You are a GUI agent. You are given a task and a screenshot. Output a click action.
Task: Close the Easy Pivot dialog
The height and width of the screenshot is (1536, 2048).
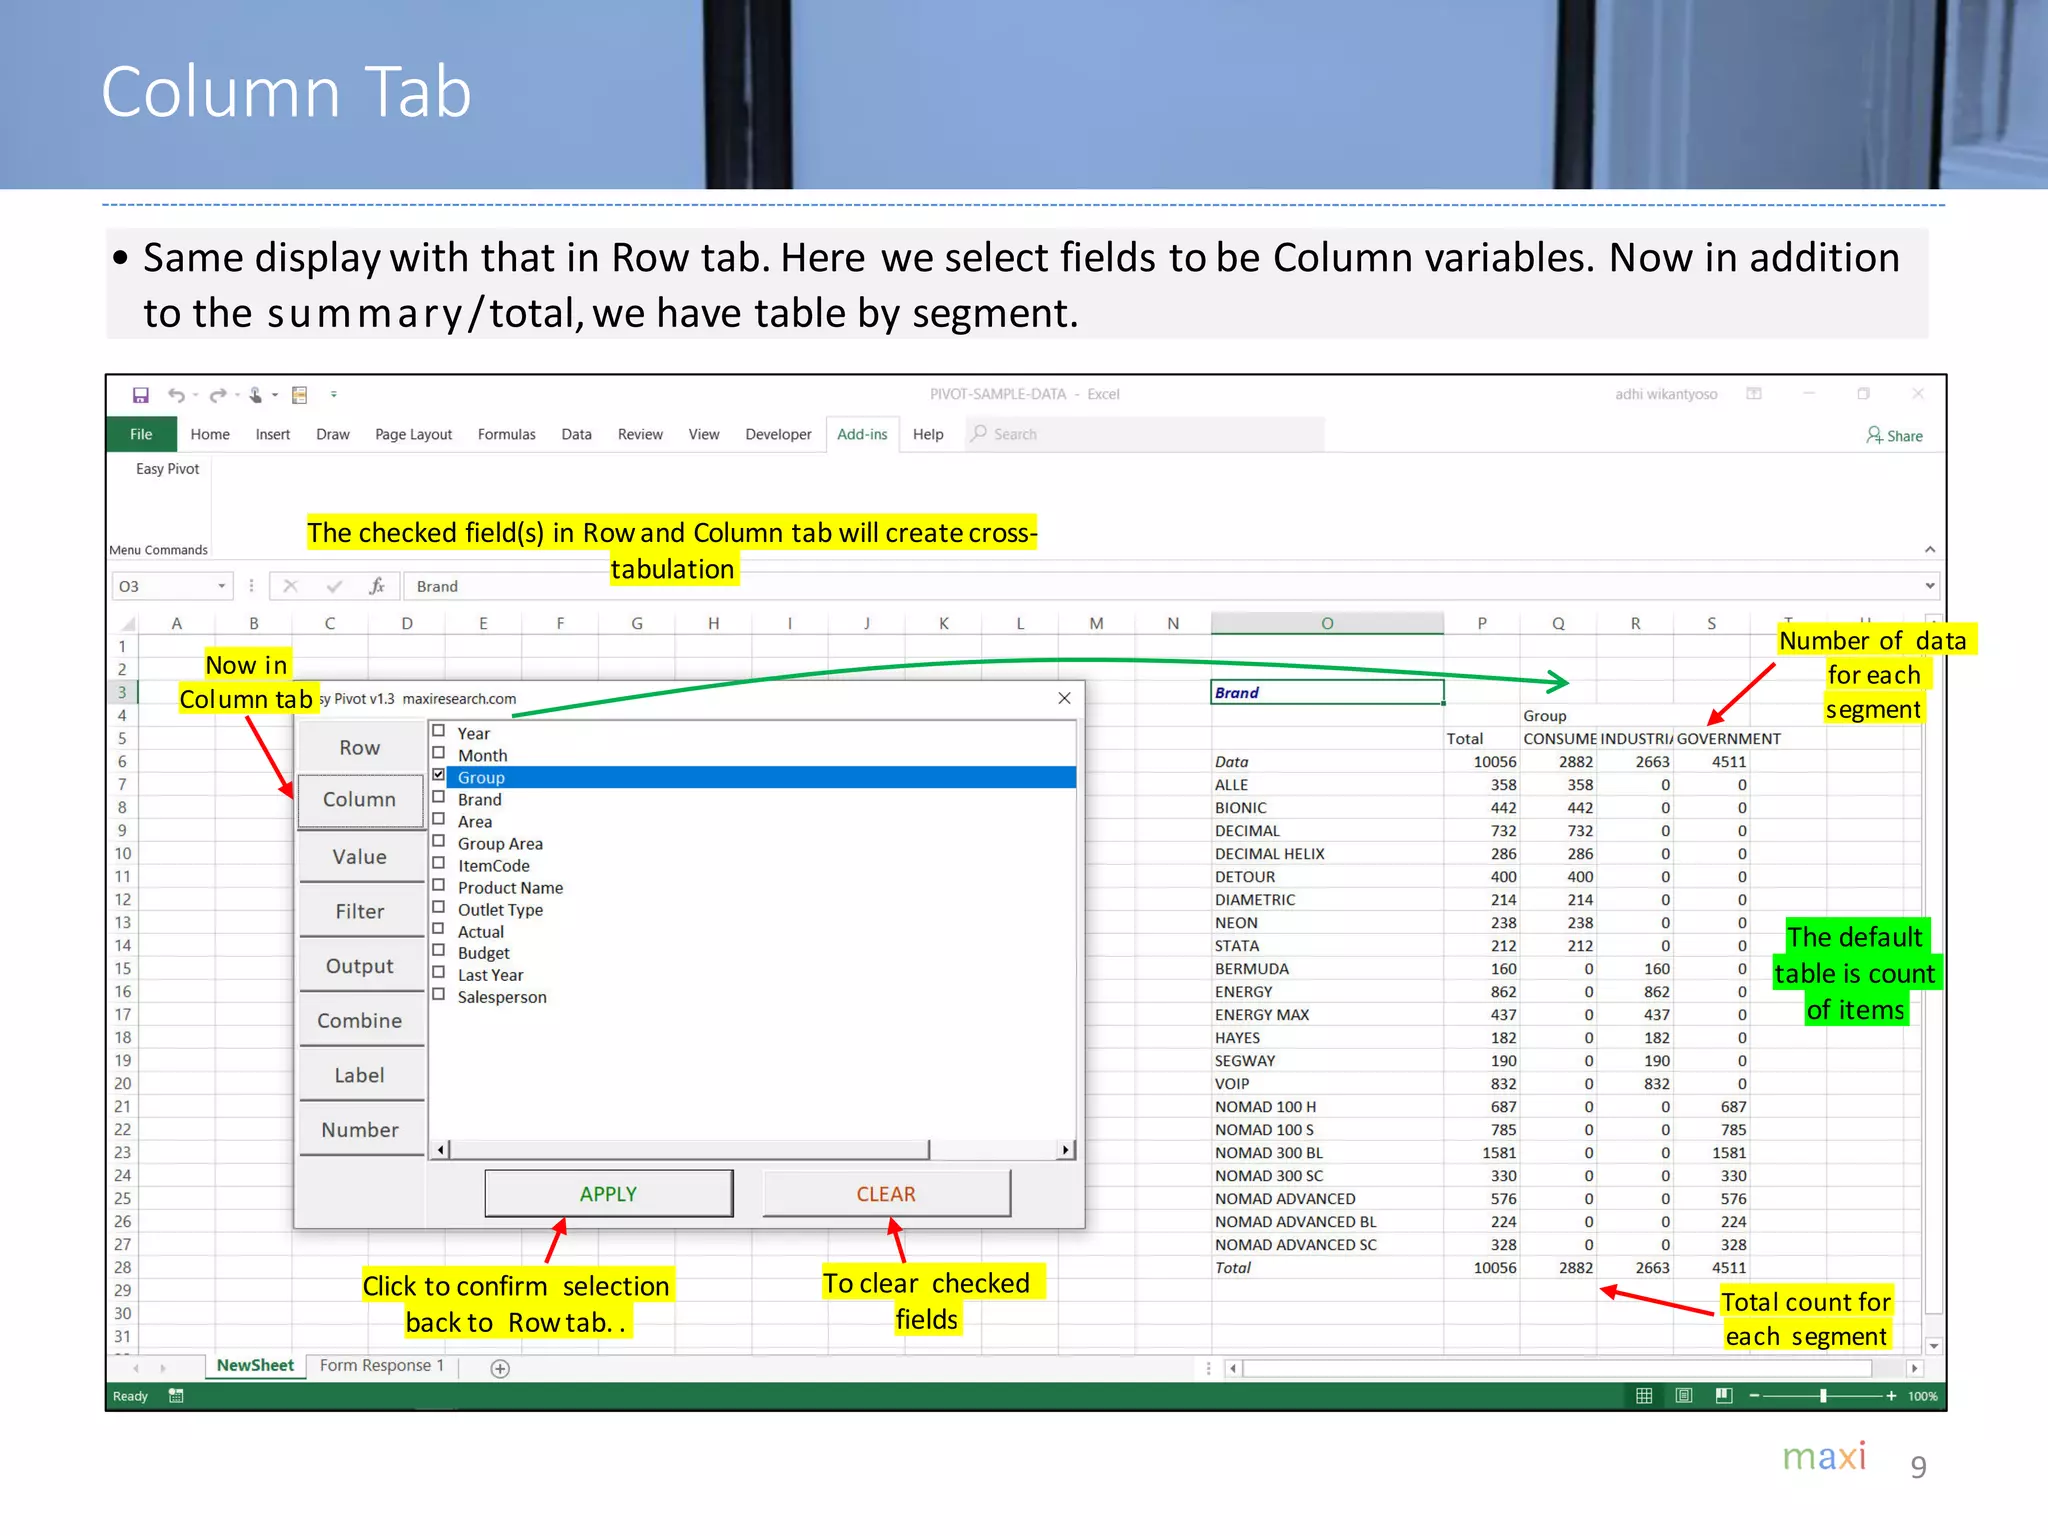coord(1064,698)
